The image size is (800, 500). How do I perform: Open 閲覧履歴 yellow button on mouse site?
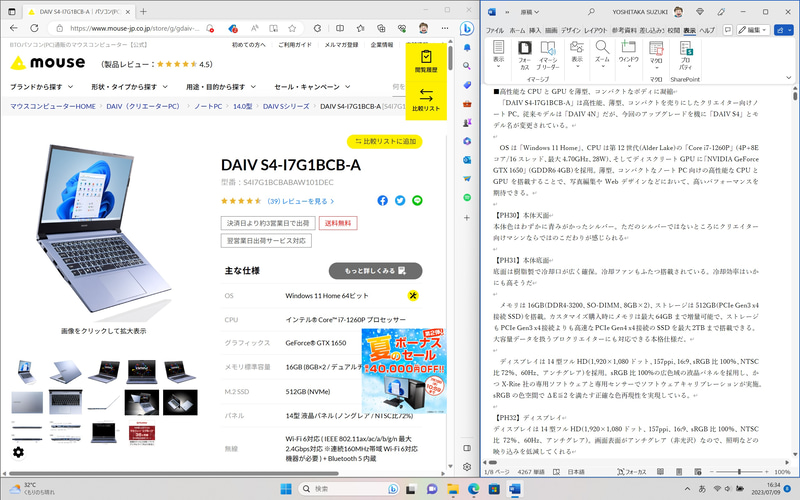coord(426,61)
